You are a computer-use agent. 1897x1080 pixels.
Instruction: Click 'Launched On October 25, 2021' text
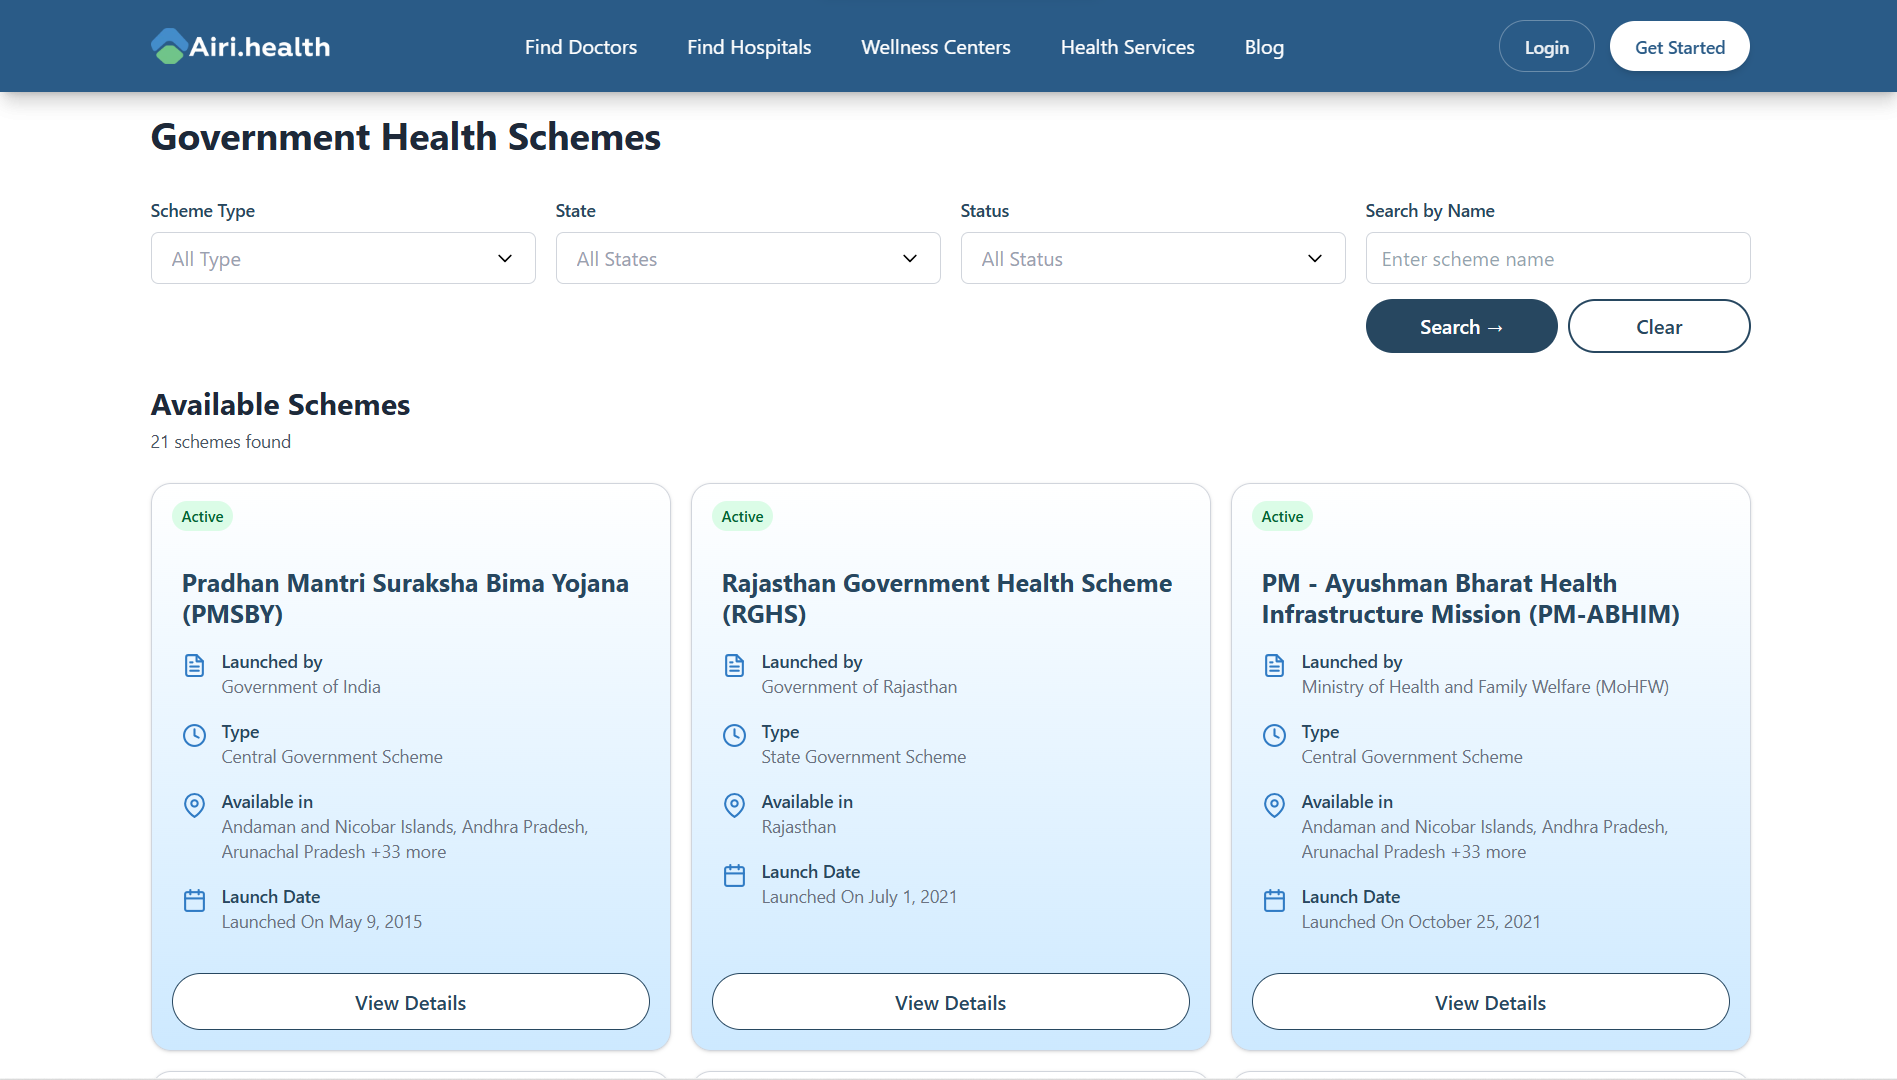1421,922
